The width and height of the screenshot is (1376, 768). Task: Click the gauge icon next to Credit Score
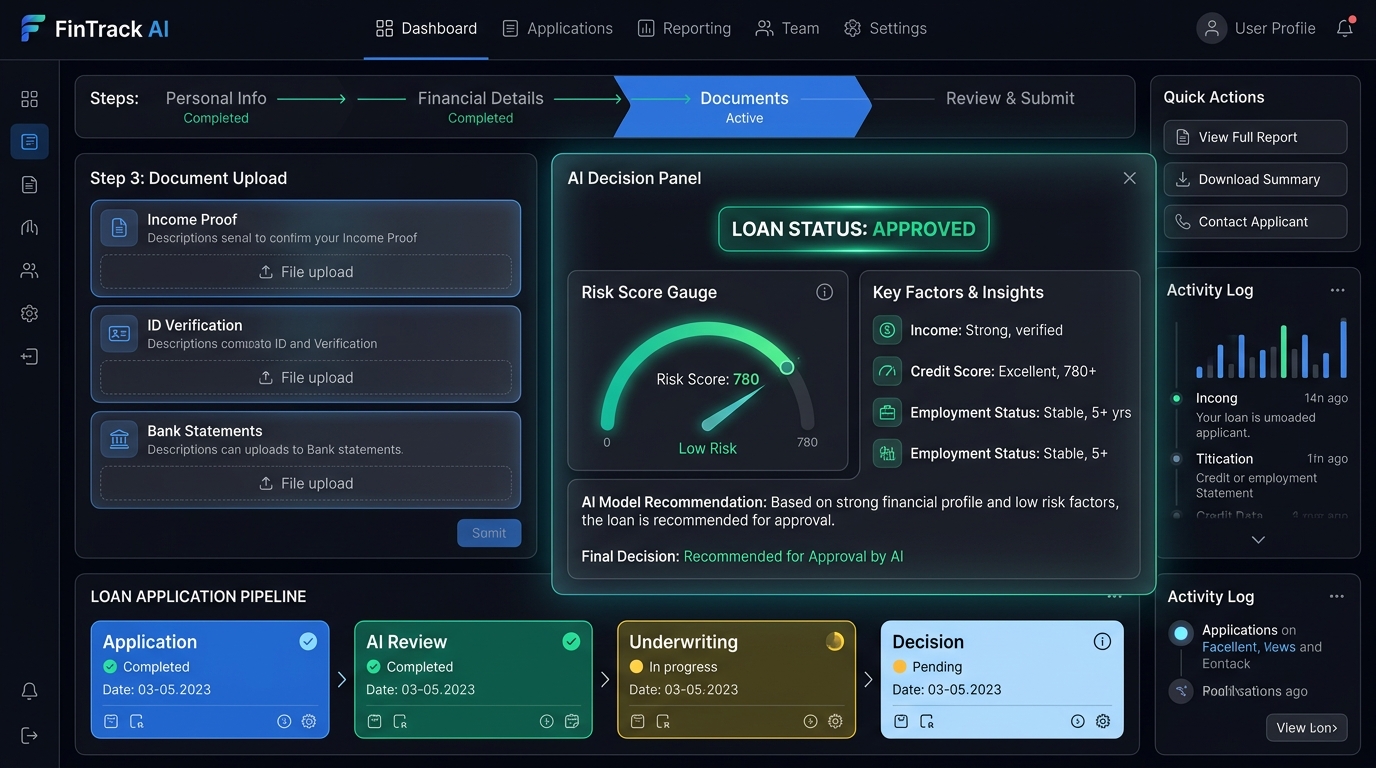[x=887, y=371]
